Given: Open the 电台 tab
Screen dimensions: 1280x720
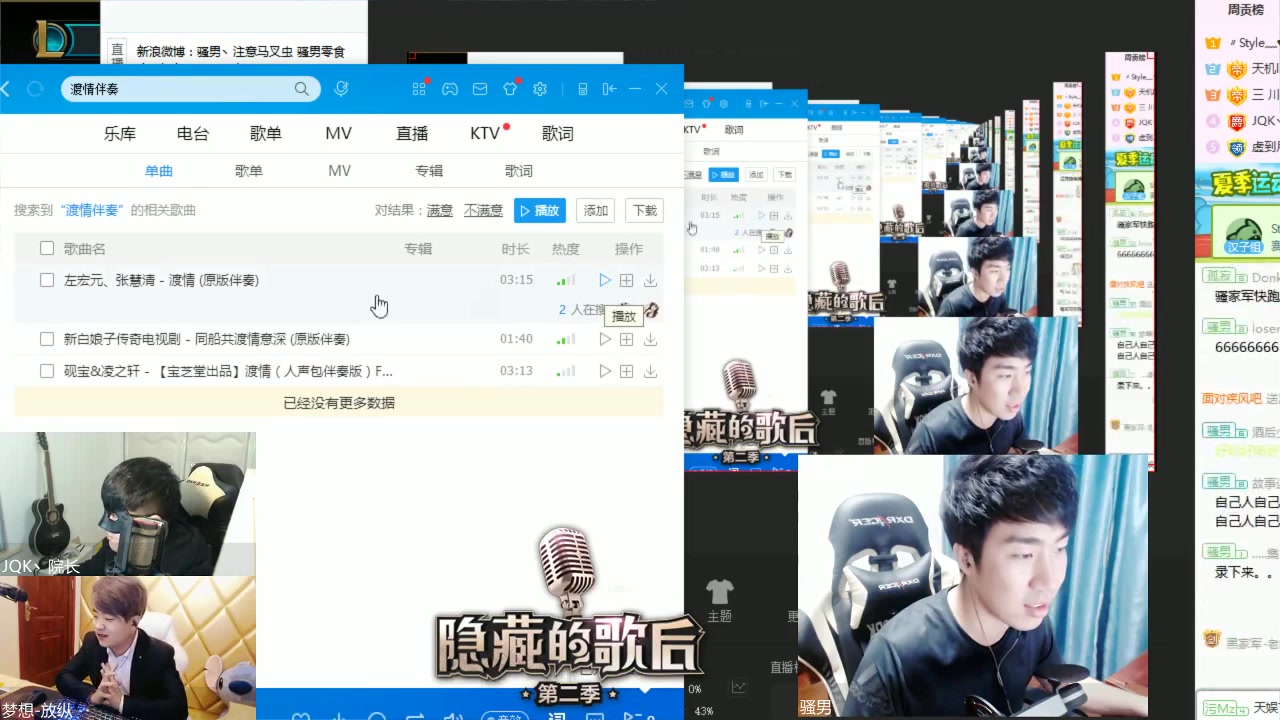Looking at the screenshot, I should pyautogui.click(x=193, y=133).
